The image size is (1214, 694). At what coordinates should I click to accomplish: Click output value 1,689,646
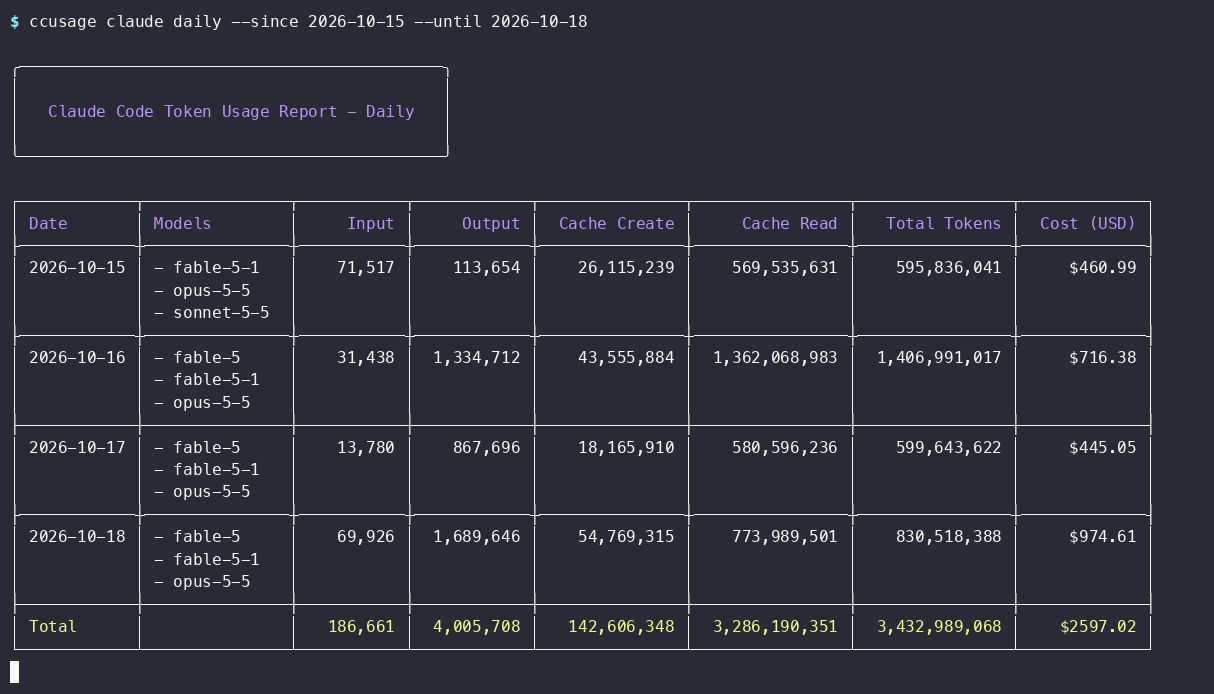tap(477, 536)
